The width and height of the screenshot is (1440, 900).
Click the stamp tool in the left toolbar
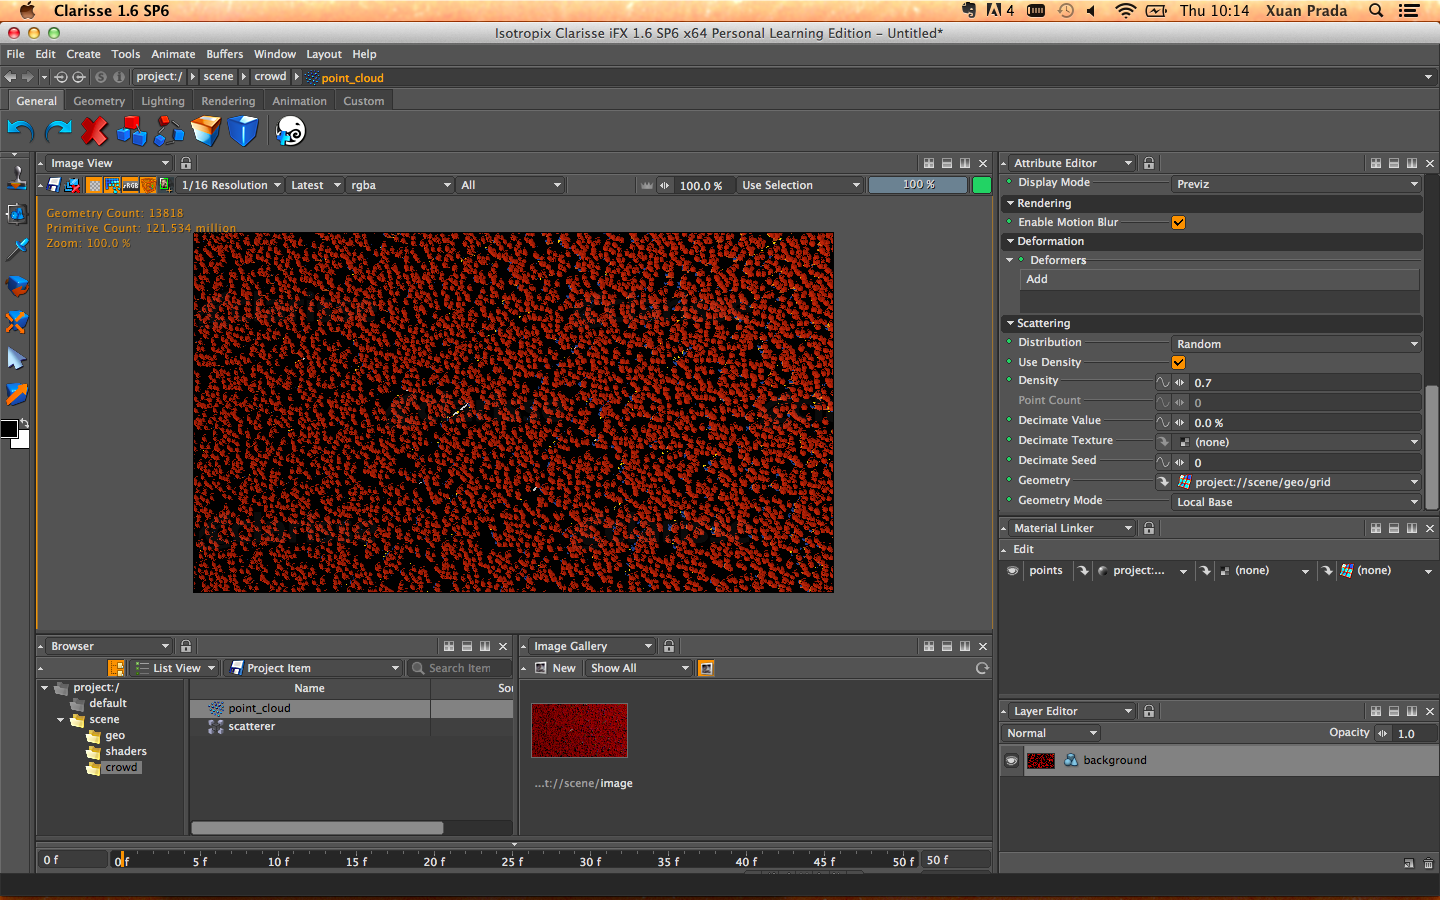(17, 177)
